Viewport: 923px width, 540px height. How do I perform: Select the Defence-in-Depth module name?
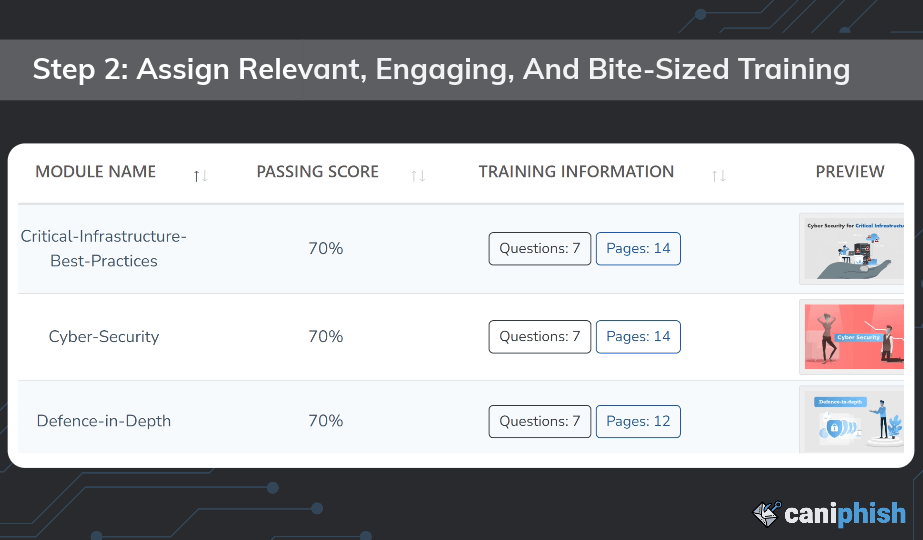pyautogui.click(x=104, y=421)
